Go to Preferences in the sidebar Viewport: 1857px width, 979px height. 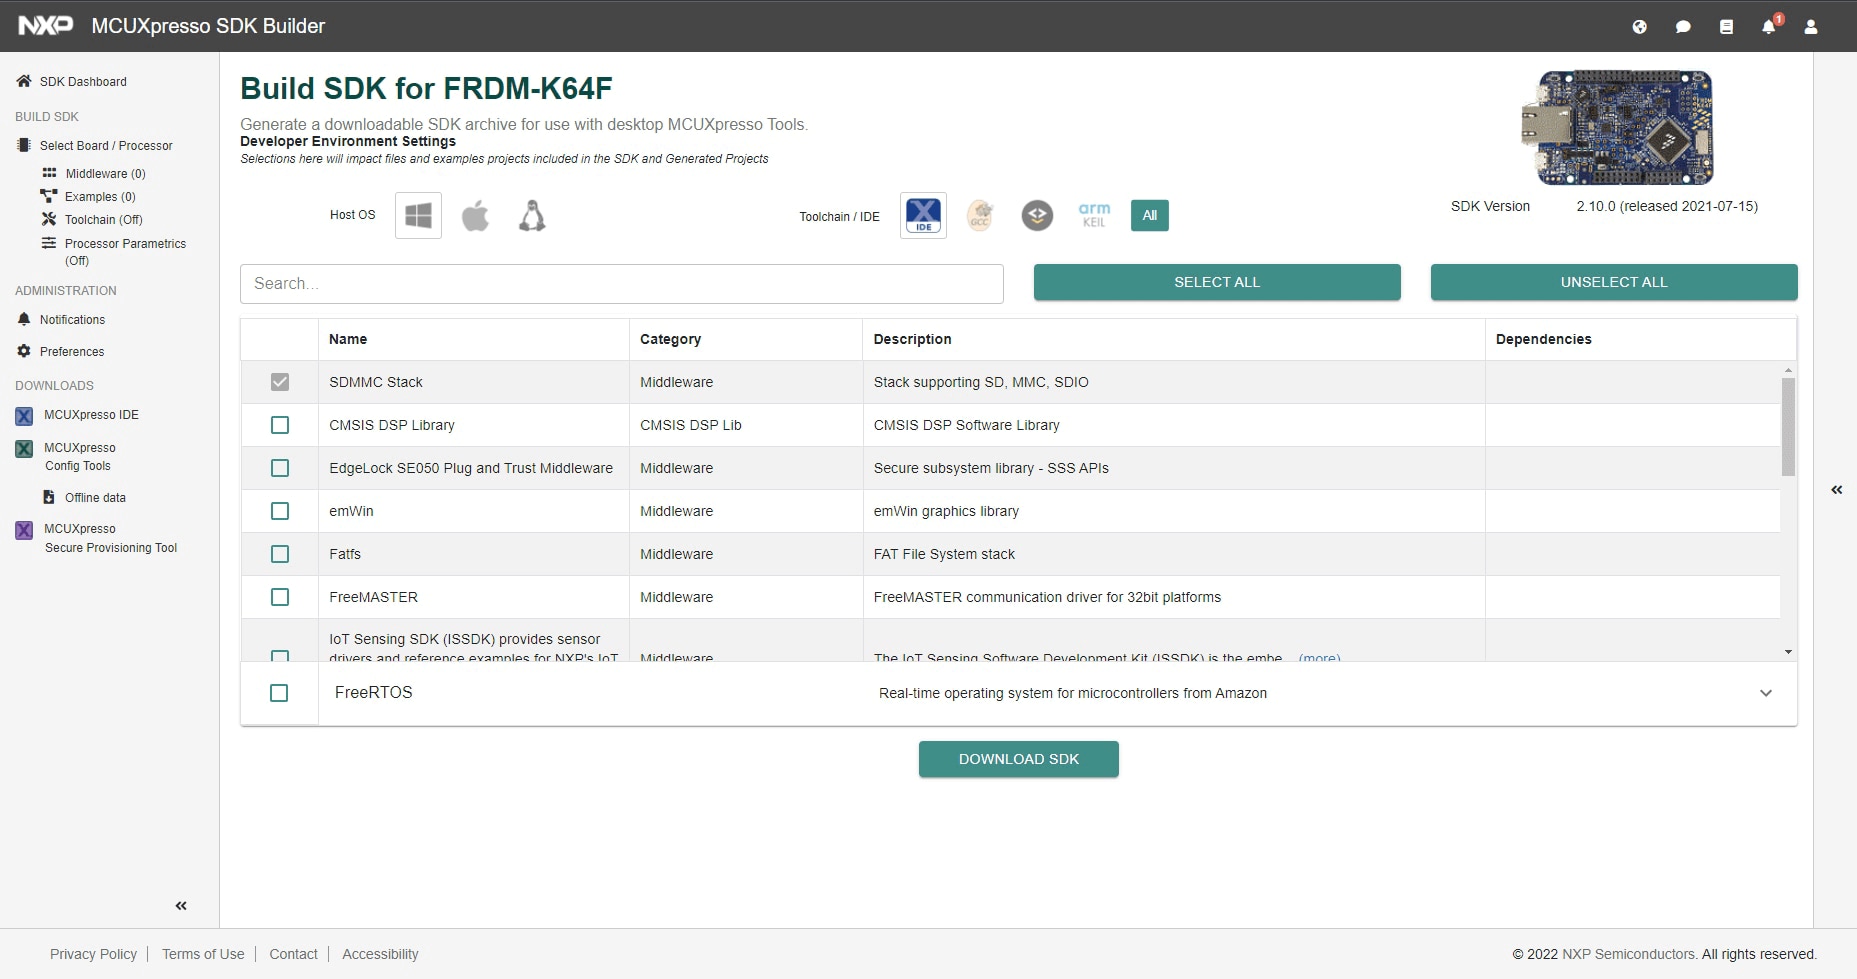click(x=72, y=351)
